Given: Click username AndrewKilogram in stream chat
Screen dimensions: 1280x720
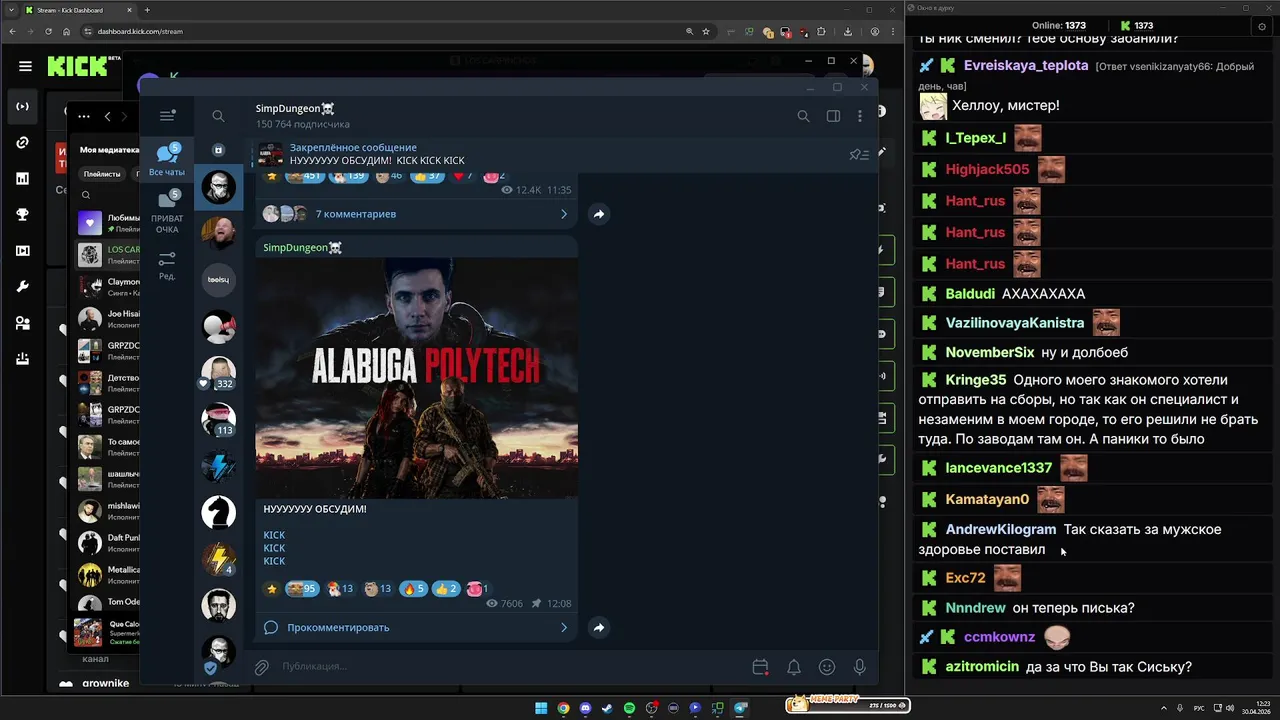Looking at the screenshot, I should coord(1001,530).
